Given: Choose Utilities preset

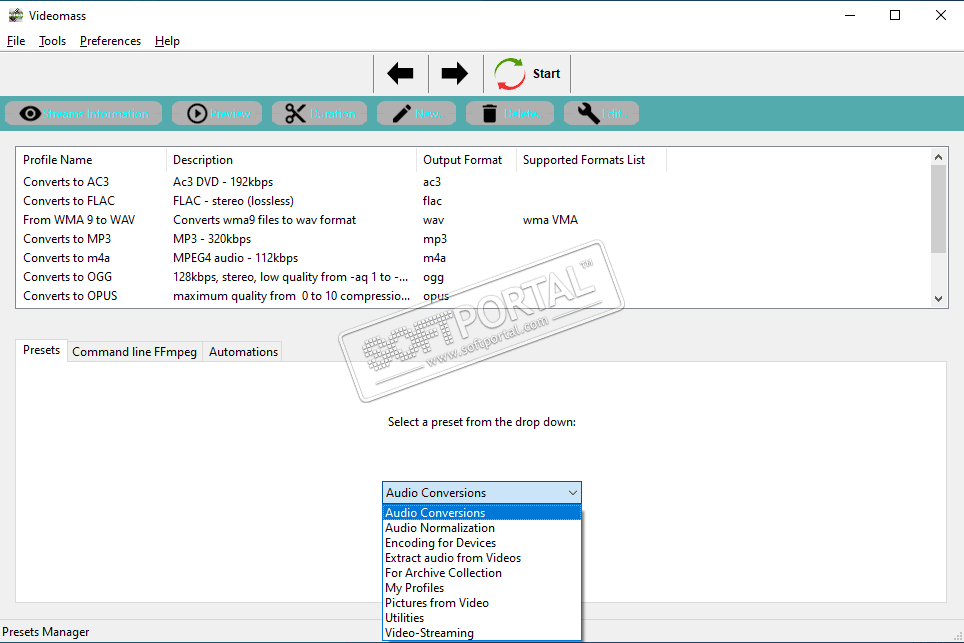Looking at the screenshot, I should pos(482,618).
